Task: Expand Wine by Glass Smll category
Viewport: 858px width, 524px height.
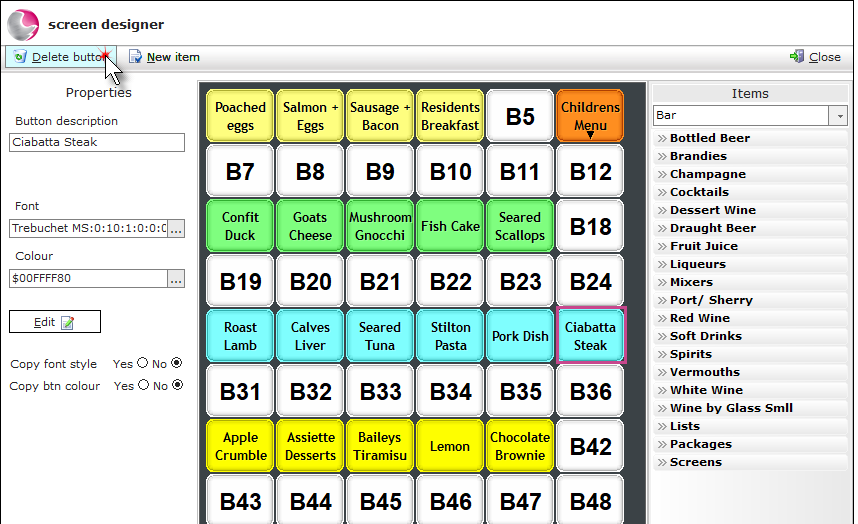Action: point(750,409)
